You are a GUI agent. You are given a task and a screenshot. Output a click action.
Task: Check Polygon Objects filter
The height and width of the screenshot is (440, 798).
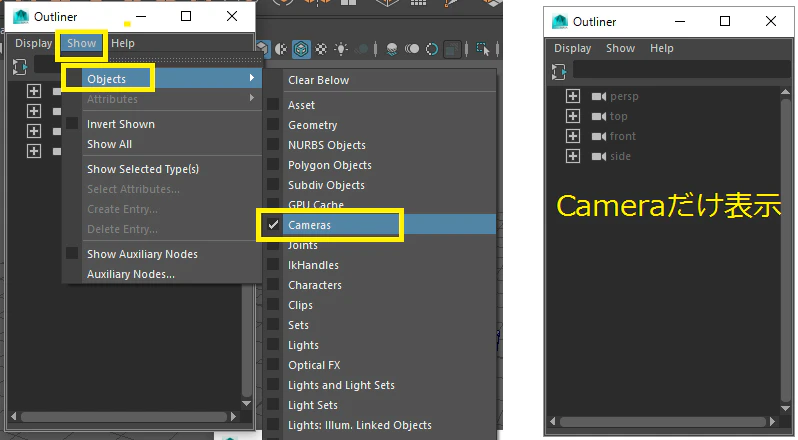(273, 164)
